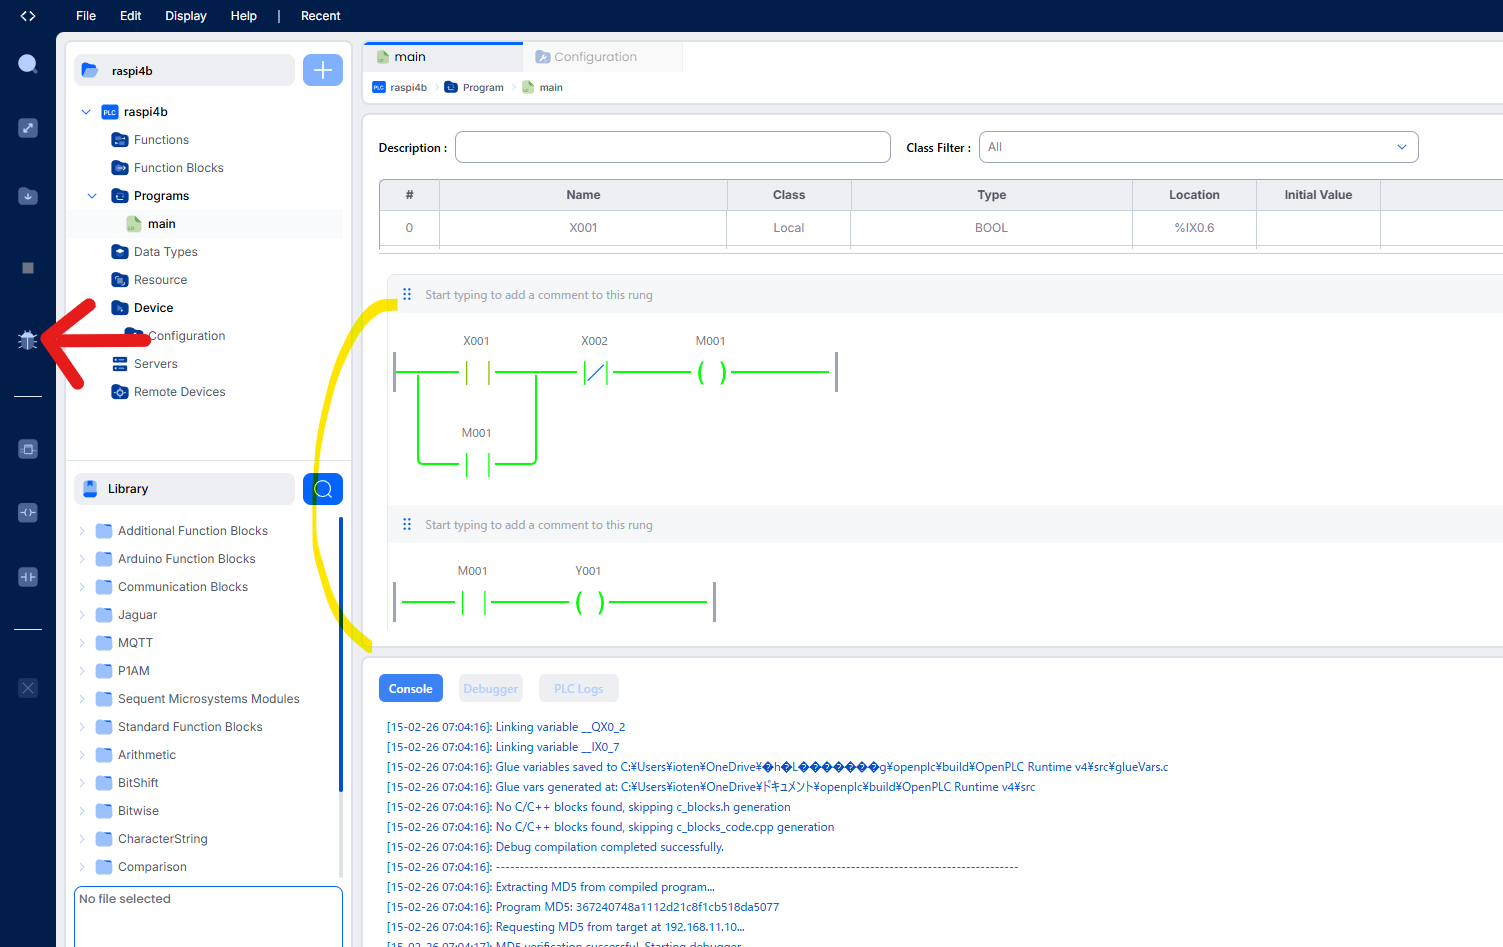
Task: Select the coil insert icon
Action: click(x=28, y=513)
